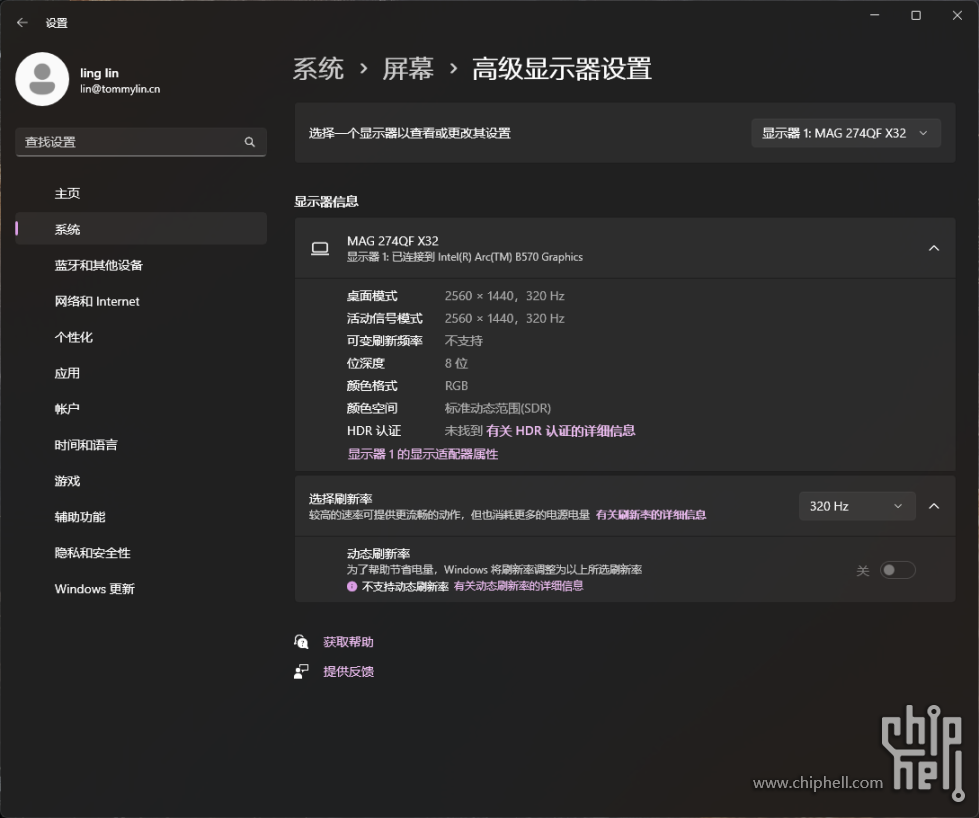The height and width of the screenshot is (818, 979).
Task: Click the 活动信号模式 value 2560 × 1440, 320 Hz
Action: (504, 318)
